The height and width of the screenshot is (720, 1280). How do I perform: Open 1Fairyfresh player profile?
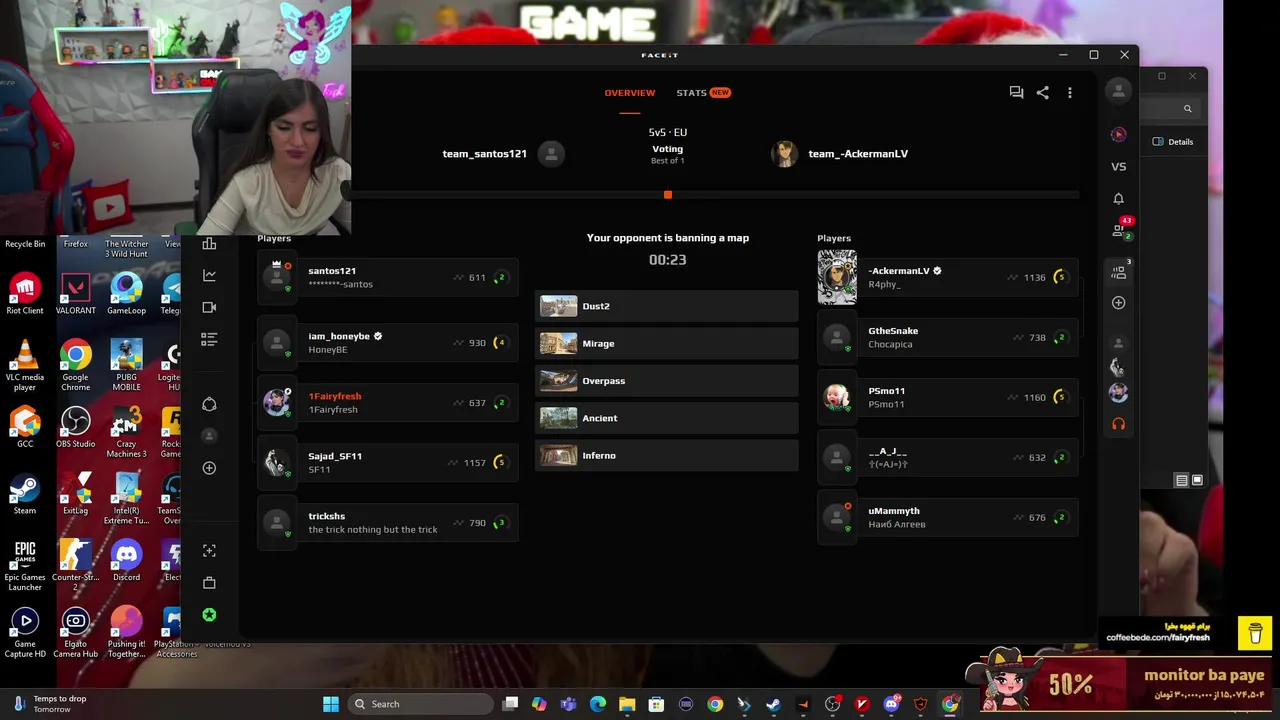[x=388, y=403]
